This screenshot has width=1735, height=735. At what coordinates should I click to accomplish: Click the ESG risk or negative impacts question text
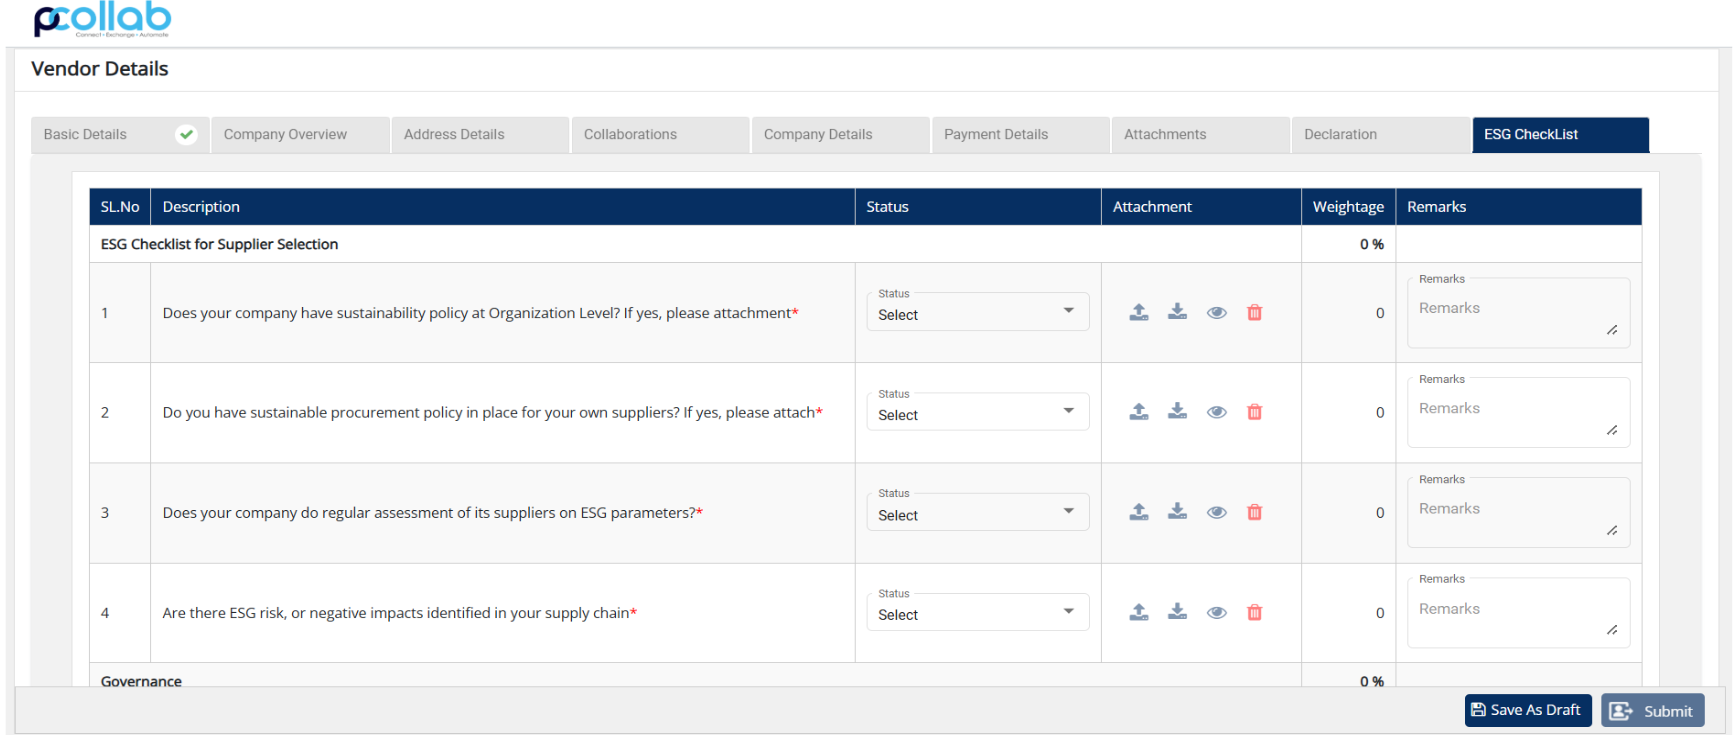click(x=399, y=613)
